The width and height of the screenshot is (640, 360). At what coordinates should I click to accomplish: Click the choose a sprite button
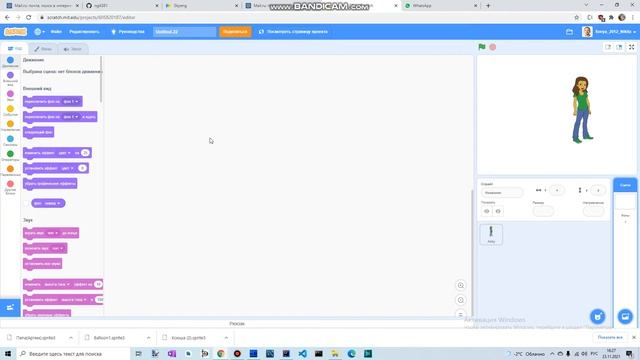[x=598, y=316]
